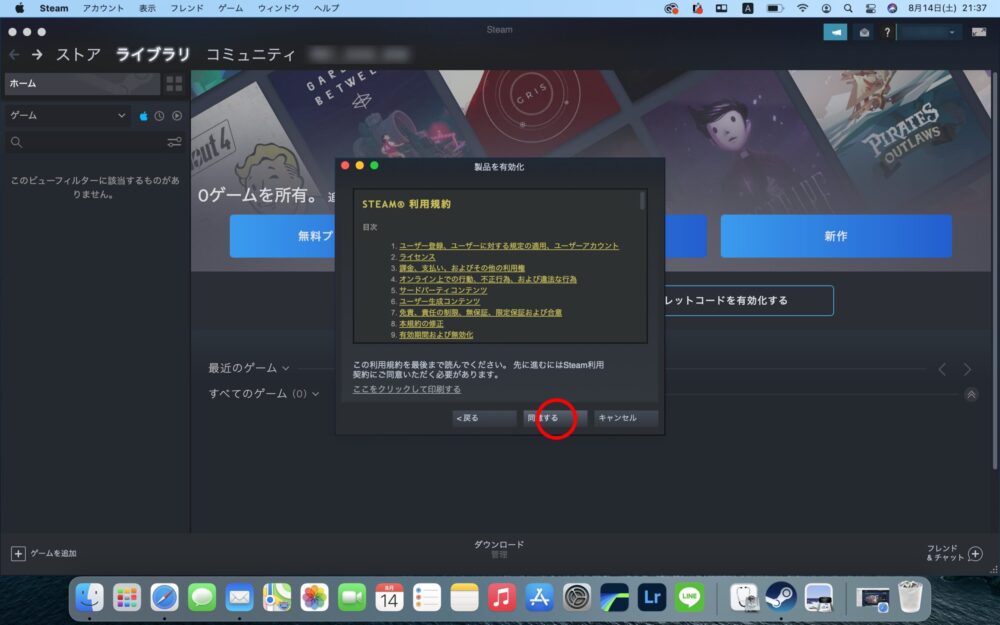Open the ライセンス agreement link

tap(417, 257)
